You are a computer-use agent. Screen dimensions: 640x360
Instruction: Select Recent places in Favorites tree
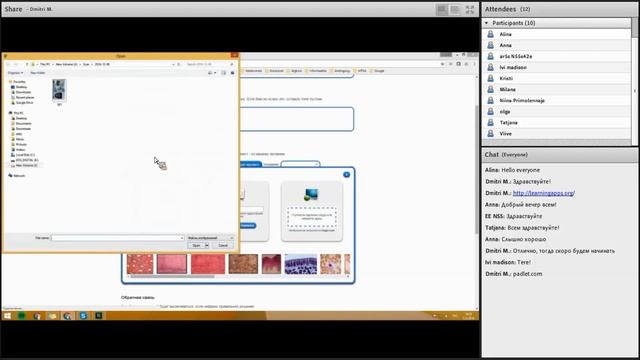(22, 97)
